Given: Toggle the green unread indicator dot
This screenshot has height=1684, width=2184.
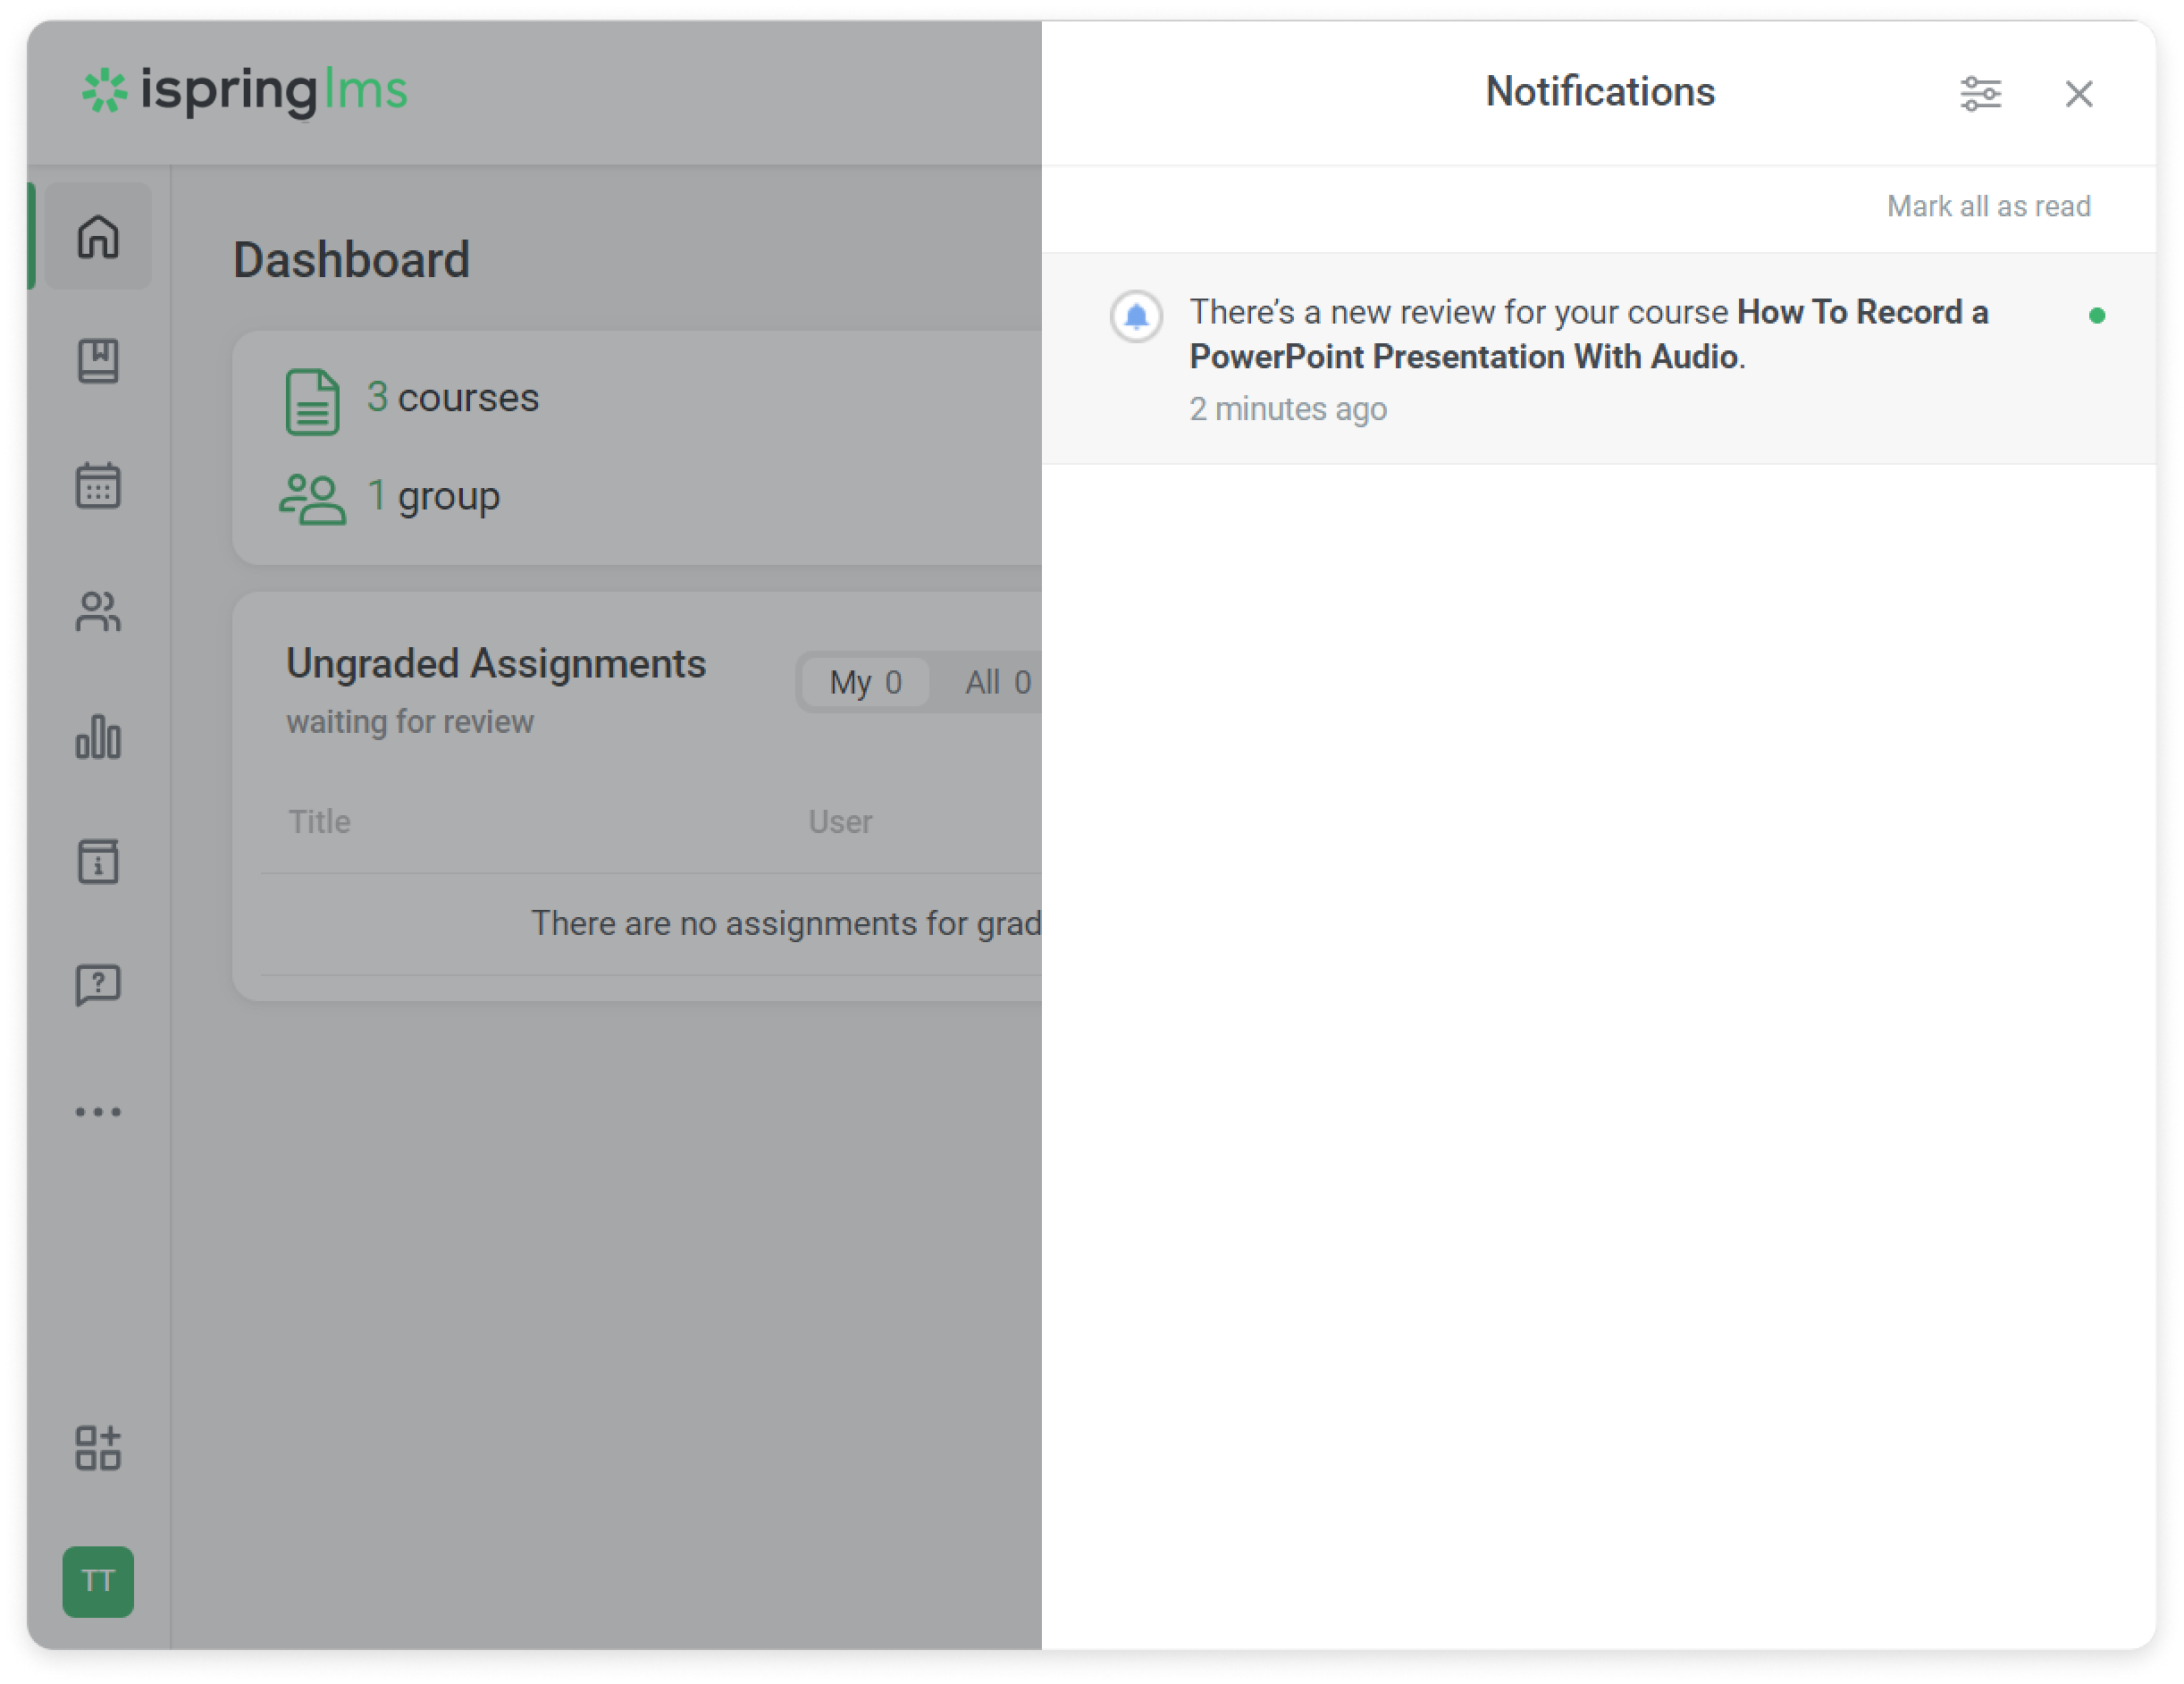Looking at the screenshot, I should coord(2096,316).
